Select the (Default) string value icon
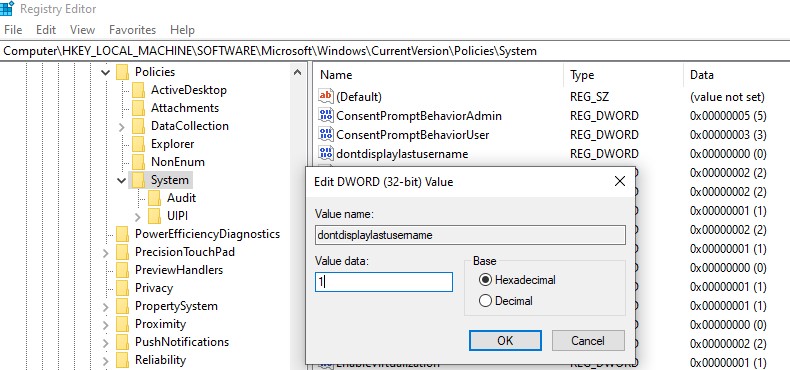The width and height of the screenshot is (790, 370). [326, 96]
